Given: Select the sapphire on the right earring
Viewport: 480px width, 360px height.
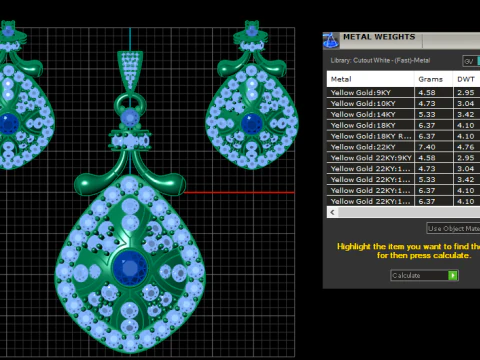Looking at the screenshot, I should (251, 124).
